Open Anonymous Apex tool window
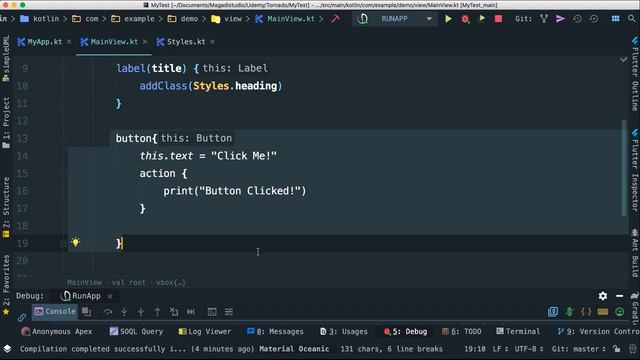This screenshot has width=640, height=360. coord(57,331)
